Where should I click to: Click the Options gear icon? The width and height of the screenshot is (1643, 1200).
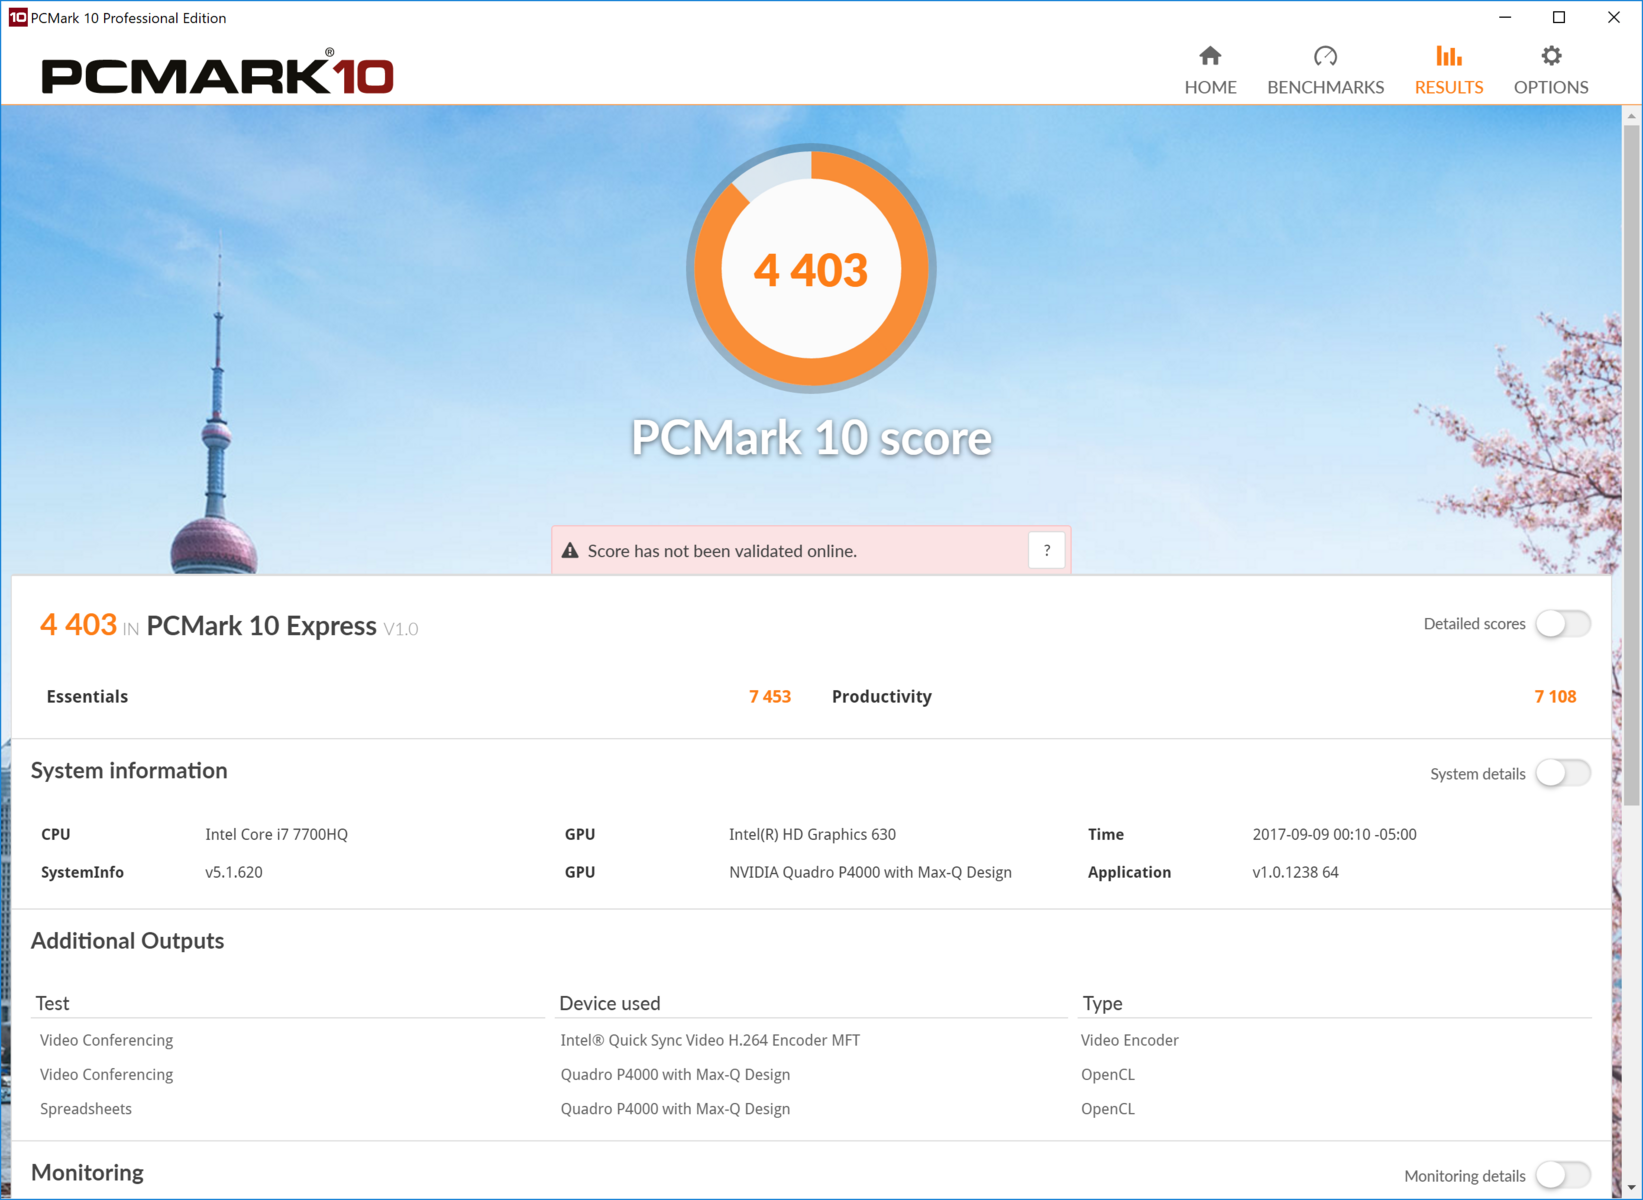(1551, 56)
